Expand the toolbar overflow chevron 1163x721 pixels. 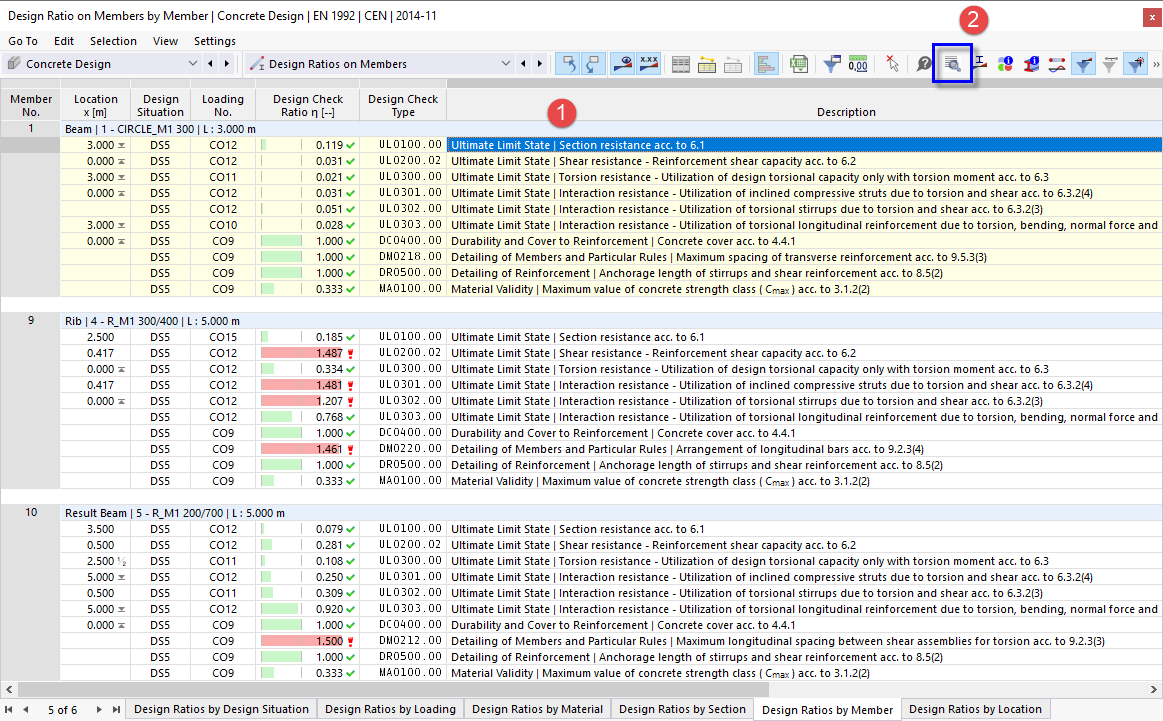point(1156,65)
